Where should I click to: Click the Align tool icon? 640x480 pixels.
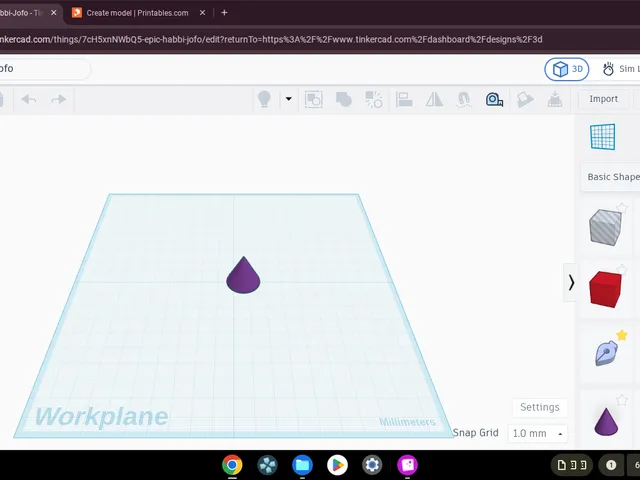404,99
